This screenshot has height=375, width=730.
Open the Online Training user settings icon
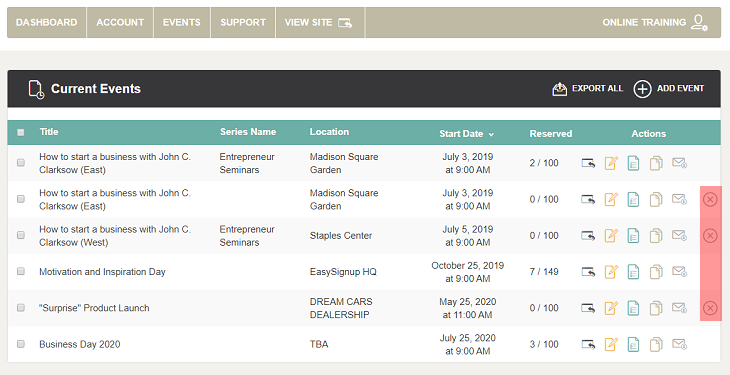click(x=699, y=22)
